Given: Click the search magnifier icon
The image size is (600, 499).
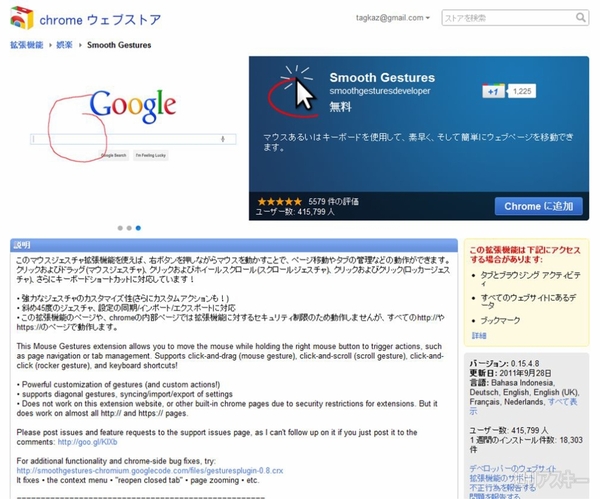Looking at the screenshot, I should point(580,18).
